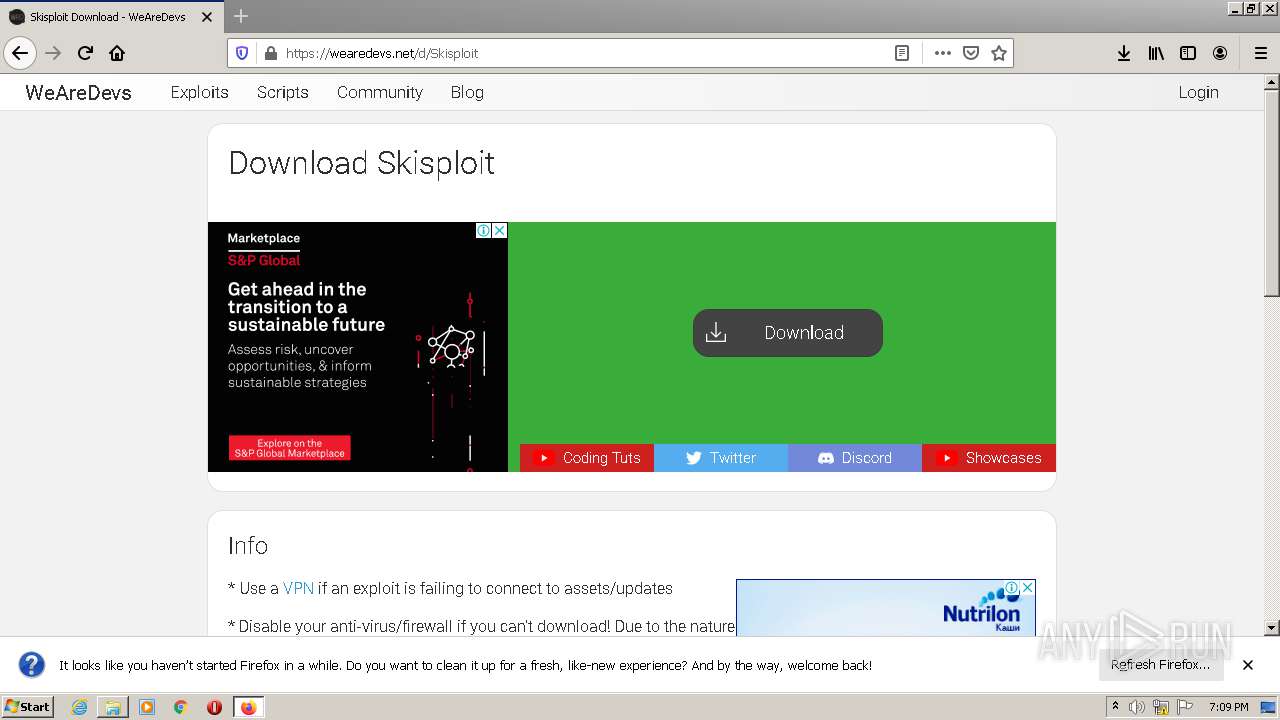Open Firefox account icon
The width and height of the screenshot is (1280, 720).
point(1220,53)
